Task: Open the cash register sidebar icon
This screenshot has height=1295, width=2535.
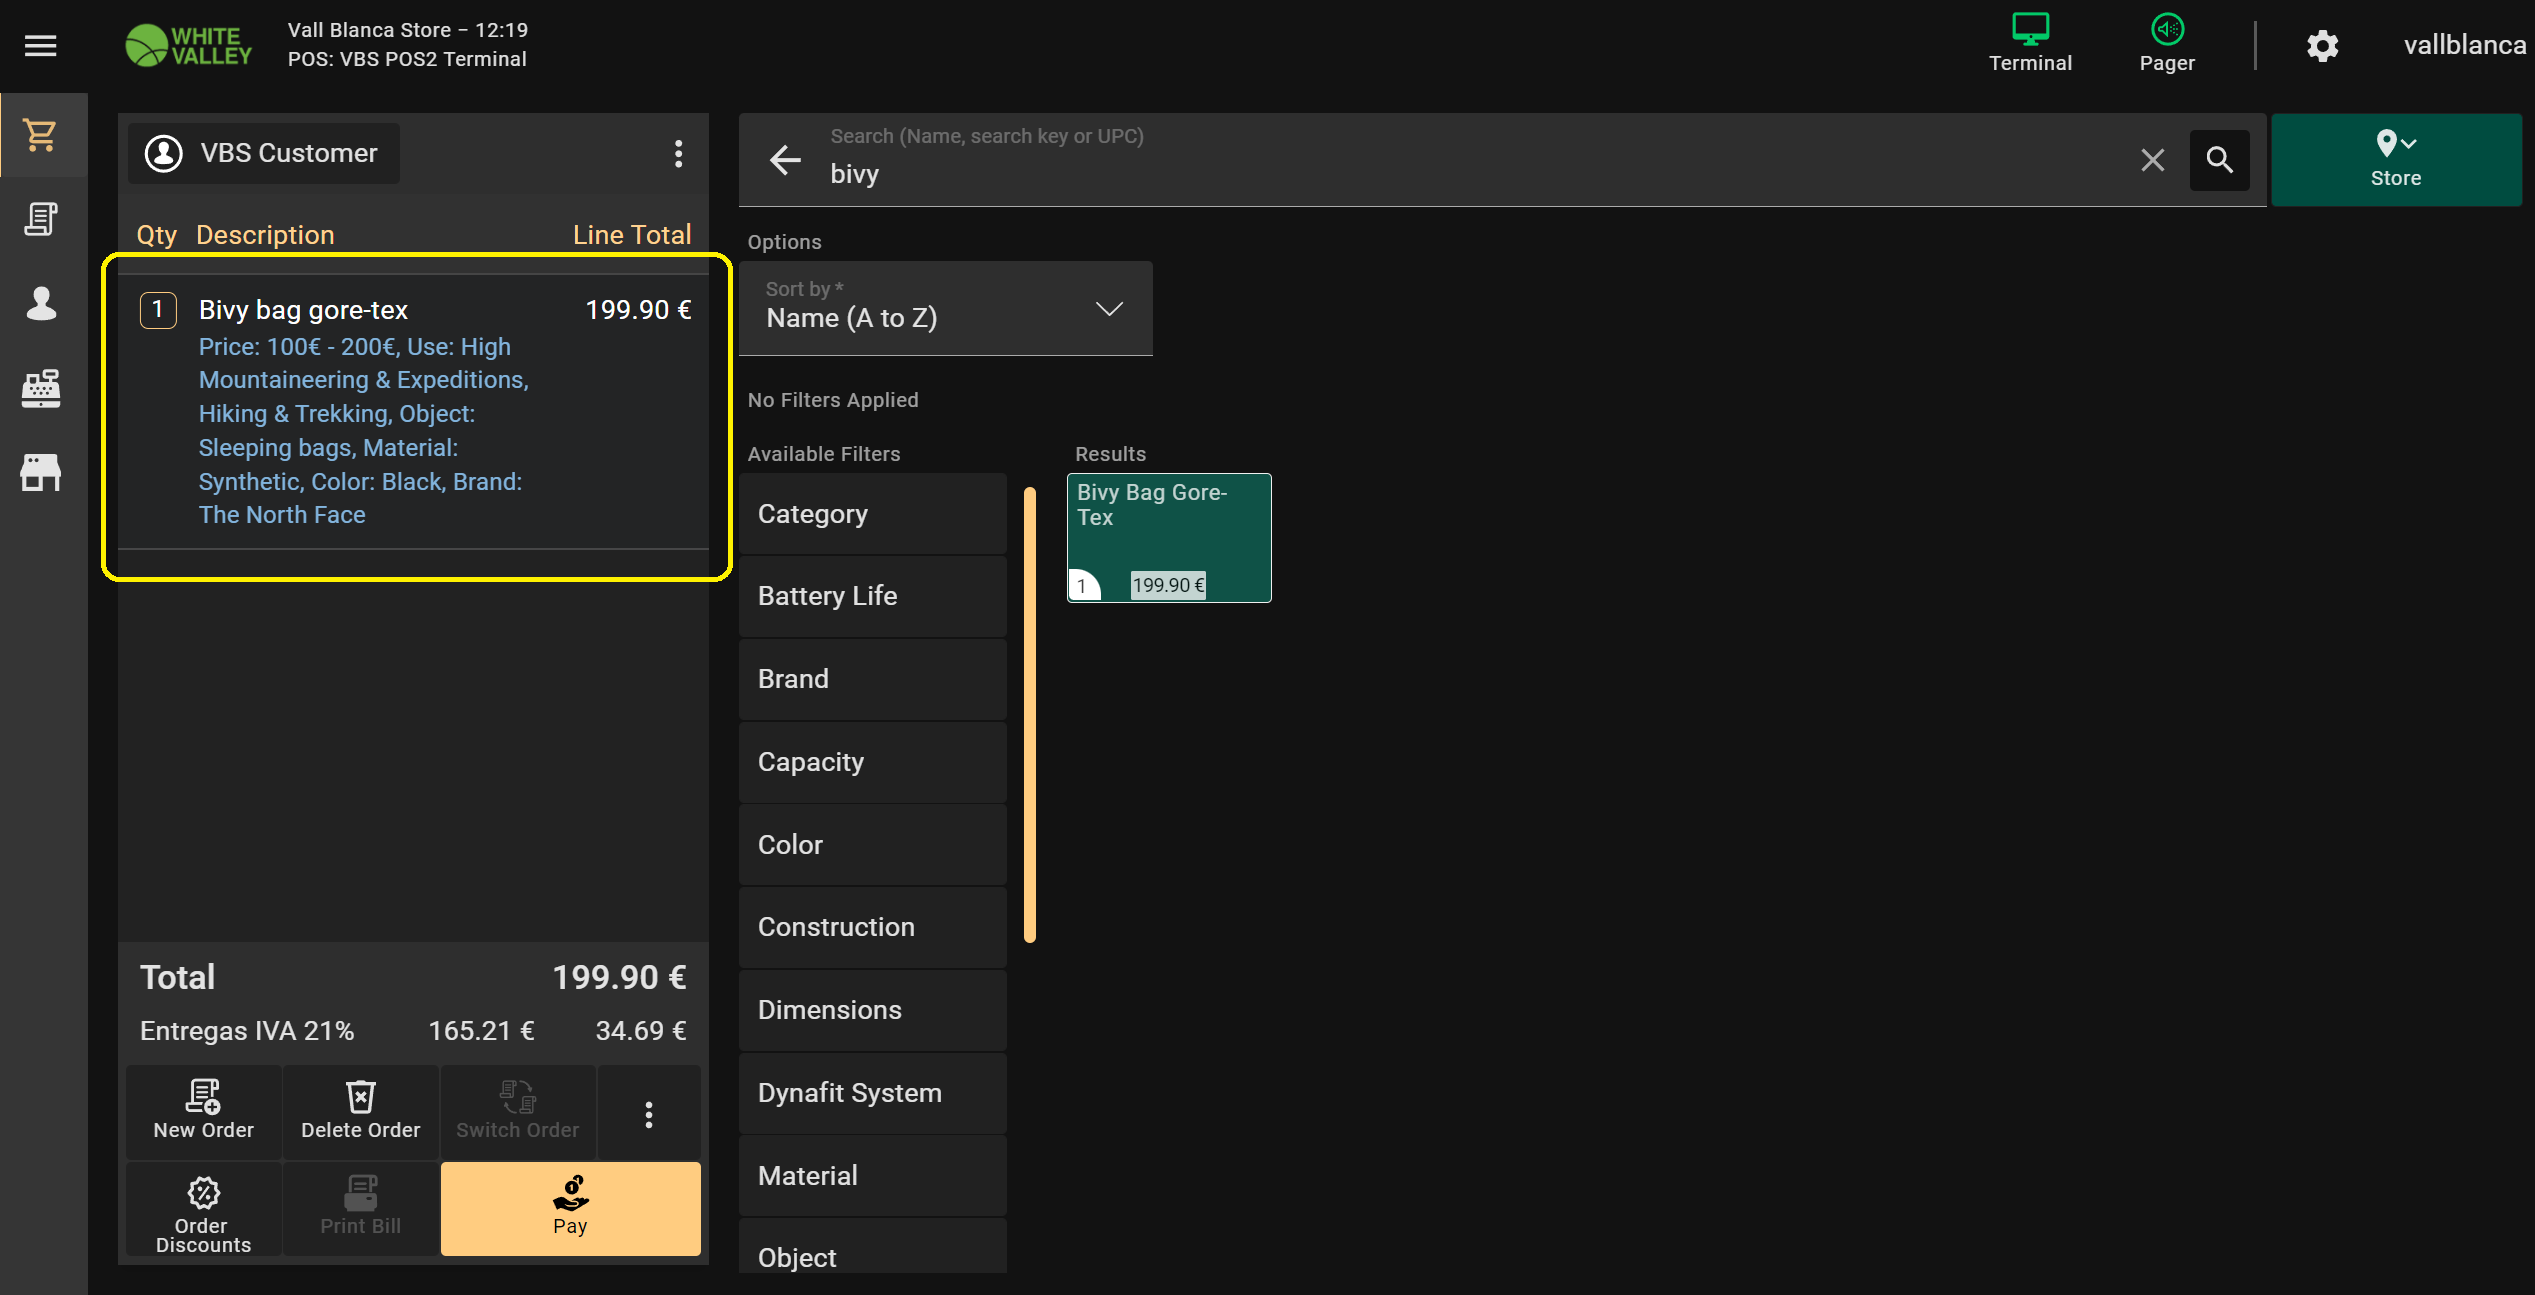Action: pos(41,388)
